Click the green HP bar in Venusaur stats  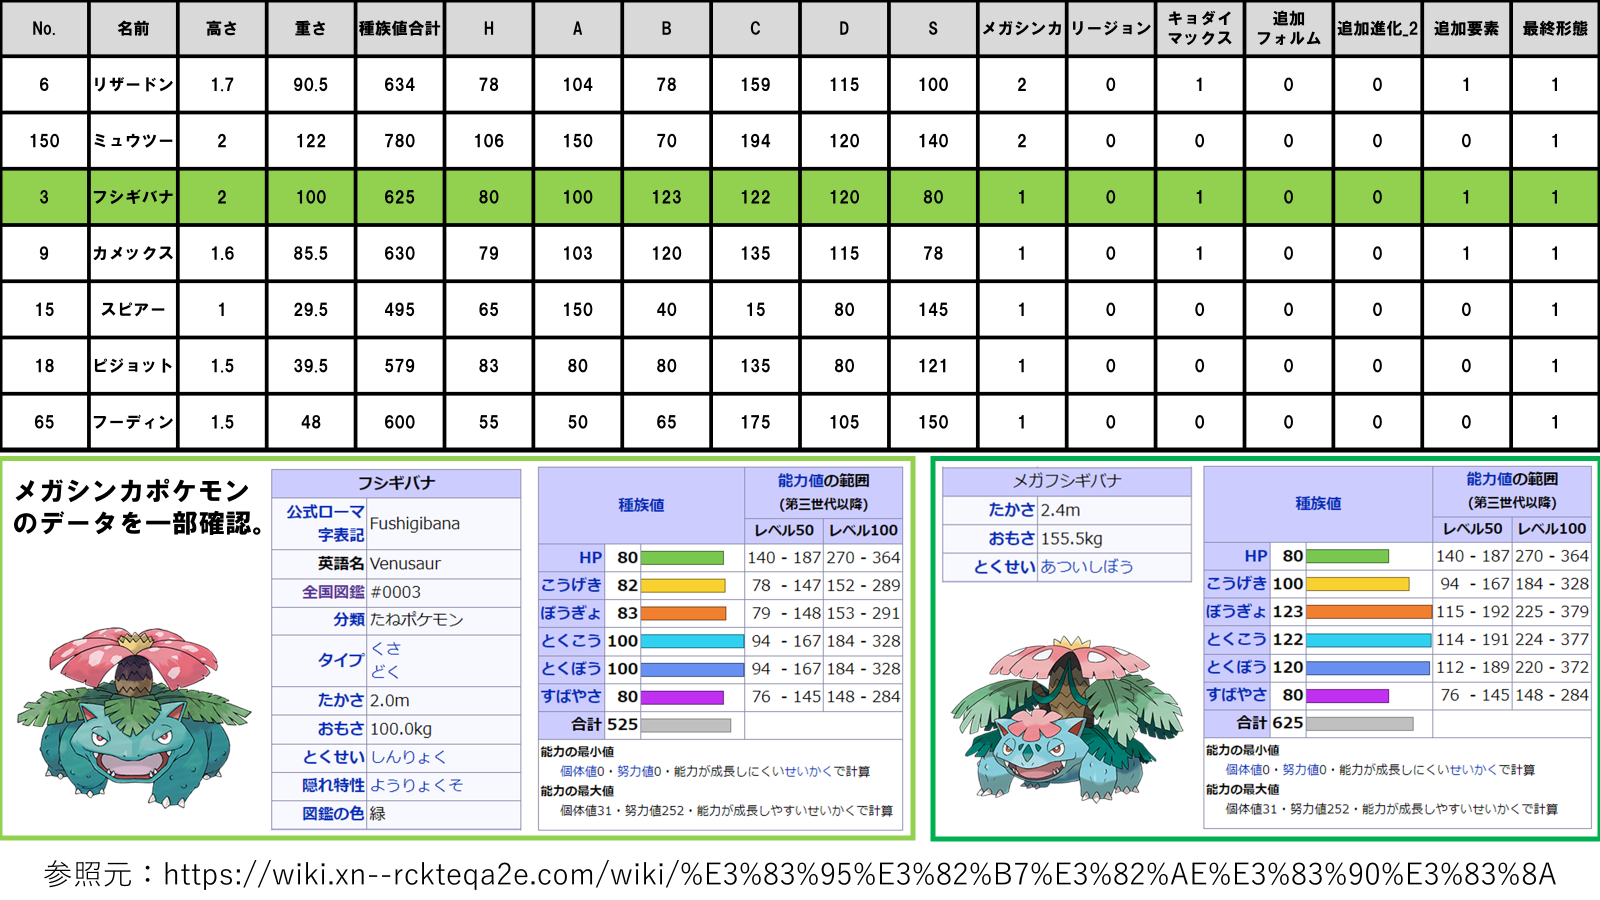click(x=682, y=557)
